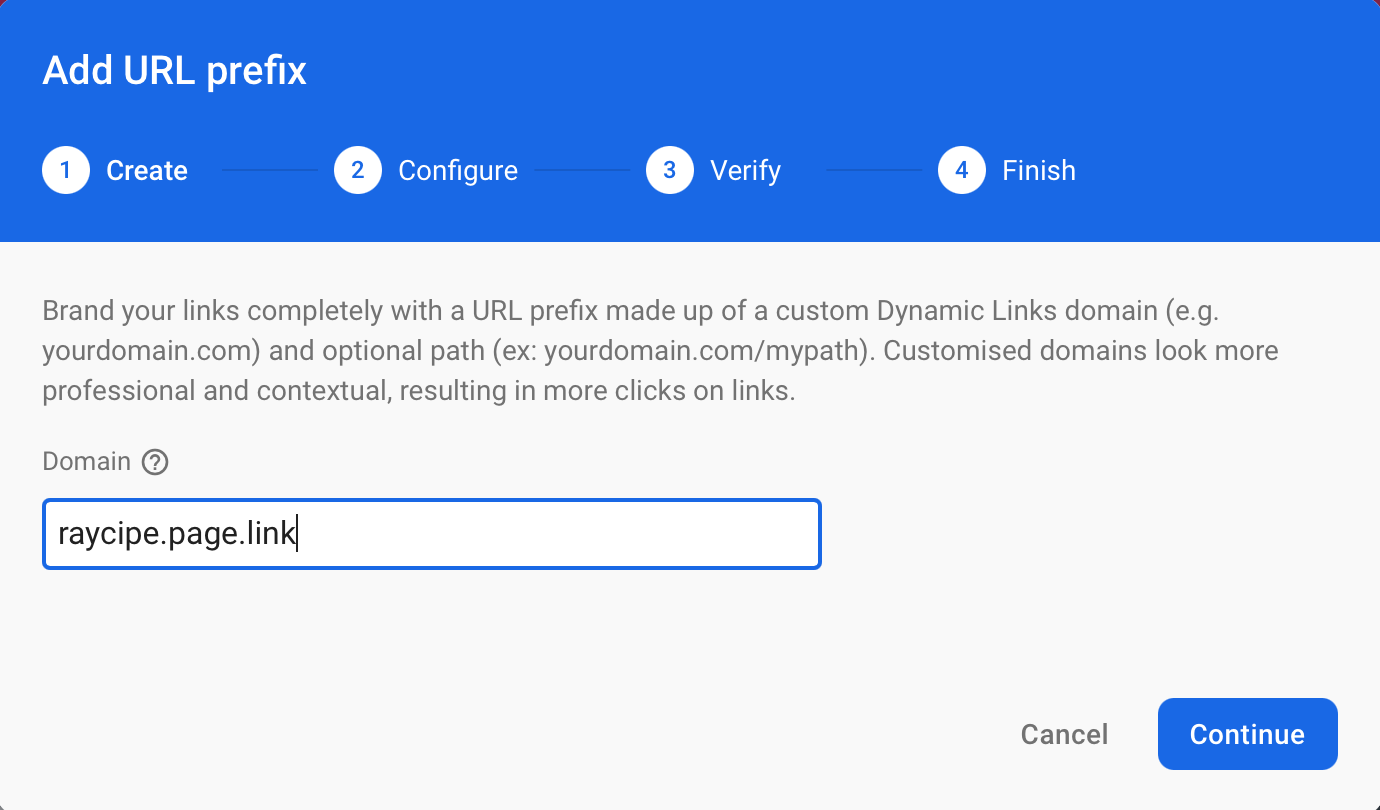Place cursor in the domain input field
Viewport: 1380px width, 810px height.
tap(430, 533)
